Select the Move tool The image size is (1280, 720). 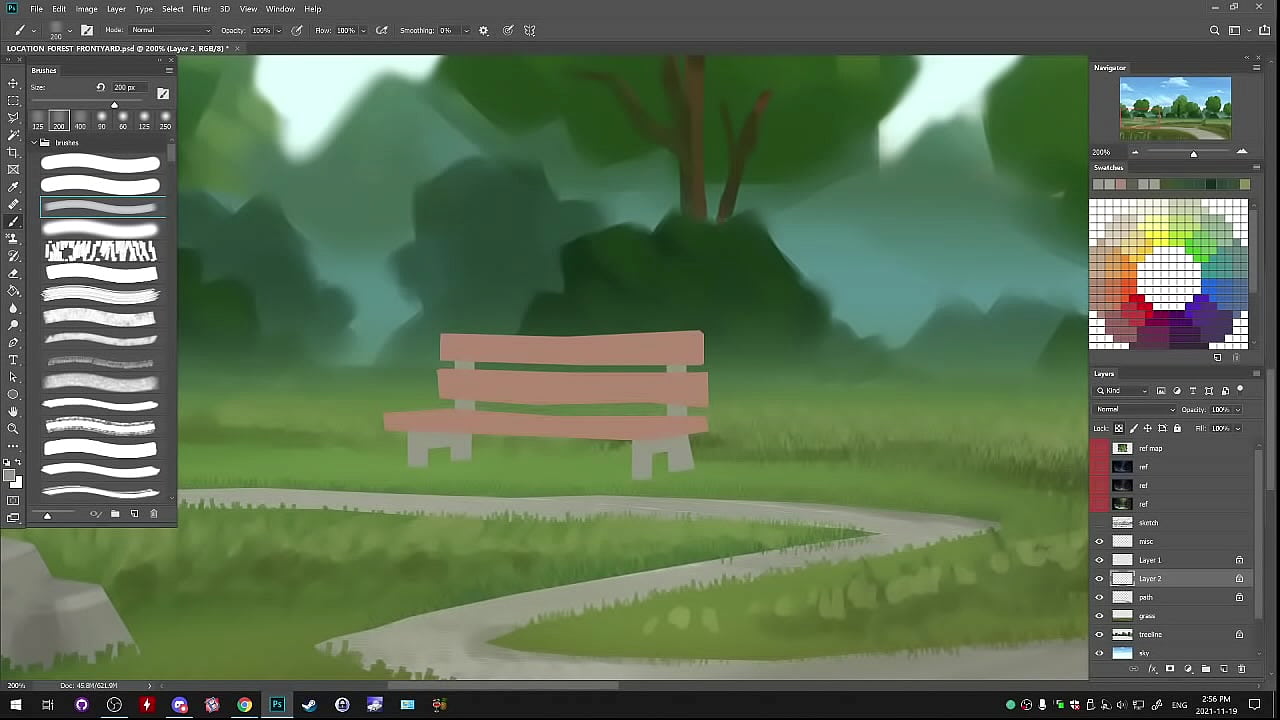(x=13, y=84)
